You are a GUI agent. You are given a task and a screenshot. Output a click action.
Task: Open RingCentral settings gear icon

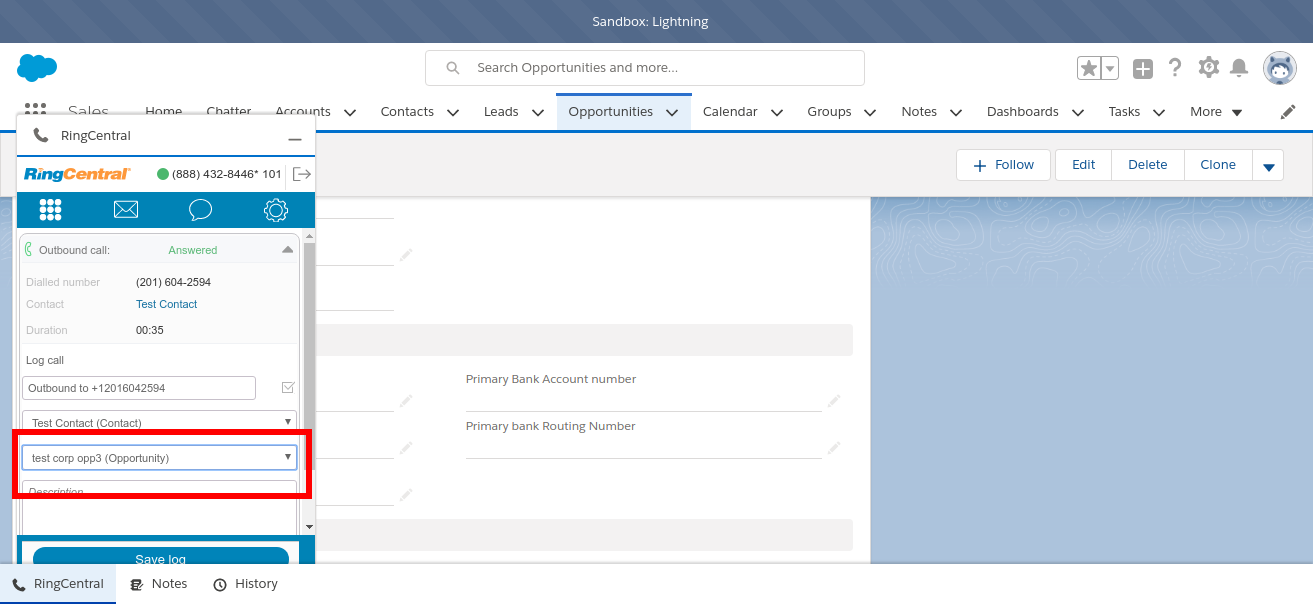[275, 210]
